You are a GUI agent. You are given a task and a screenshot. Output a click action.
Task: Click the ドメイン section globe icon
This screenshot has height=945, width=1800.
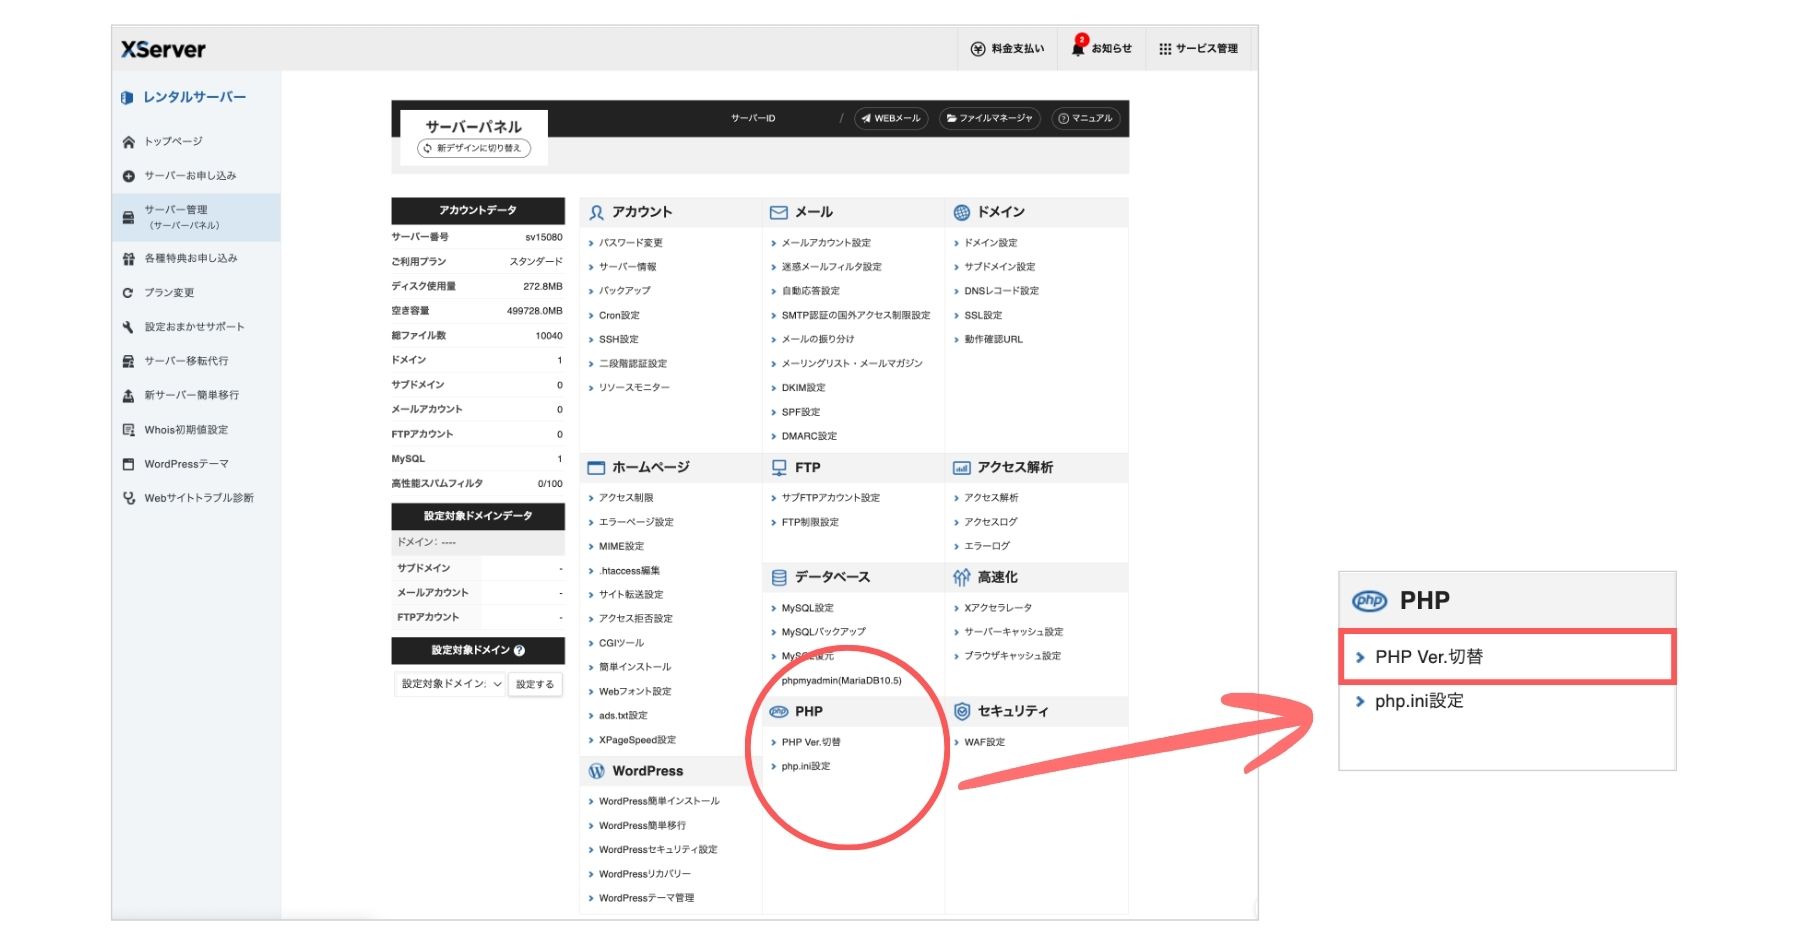(962, 212)
